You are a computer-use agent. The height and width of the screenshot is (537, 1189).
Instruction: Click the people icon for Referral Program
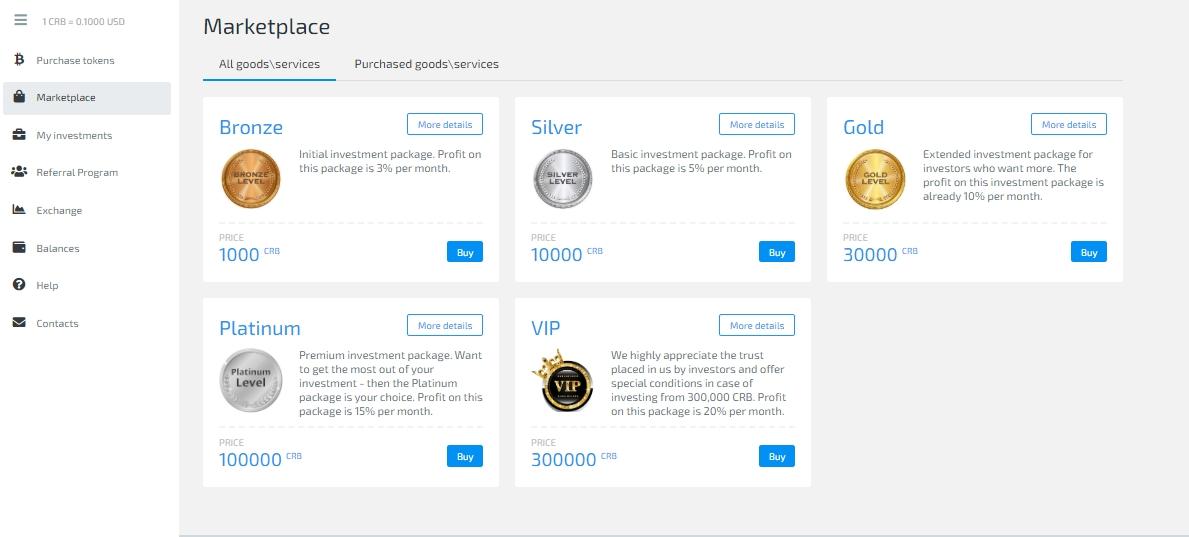(20, 172)
